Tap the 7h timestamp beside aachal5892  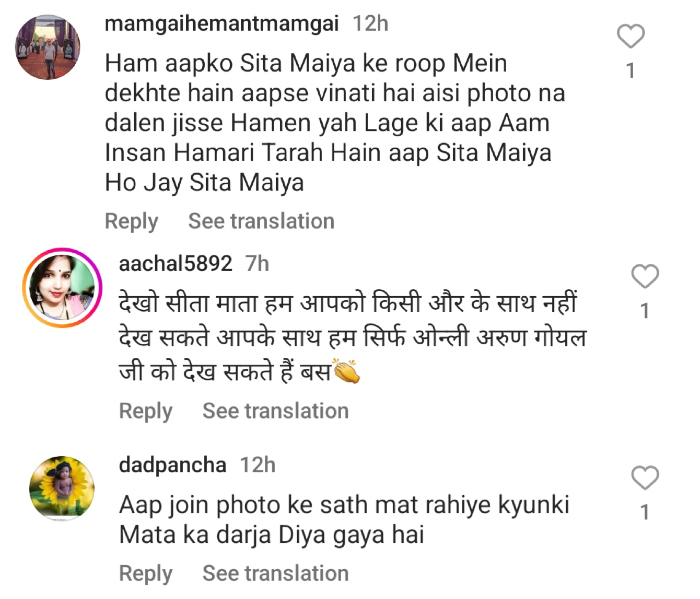click(x=257, y=264)
